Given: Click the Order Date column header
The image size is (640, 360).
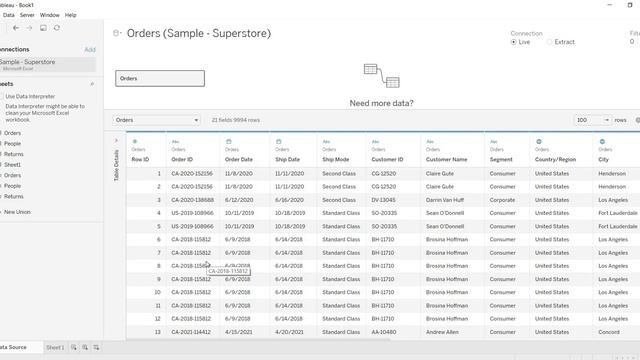Looking at the screenshot, I should pos(238,160).
